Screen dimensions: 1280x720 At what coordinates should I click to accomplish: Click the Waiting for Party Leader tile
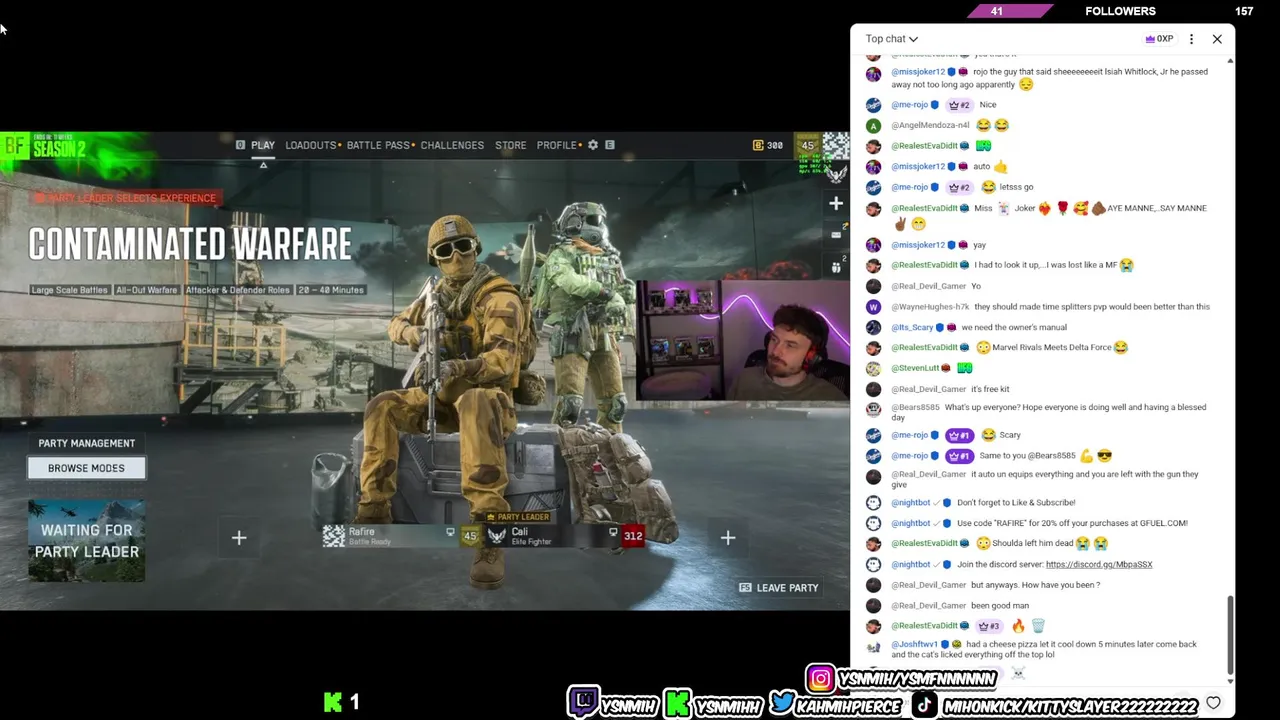[x=87, y=541]
